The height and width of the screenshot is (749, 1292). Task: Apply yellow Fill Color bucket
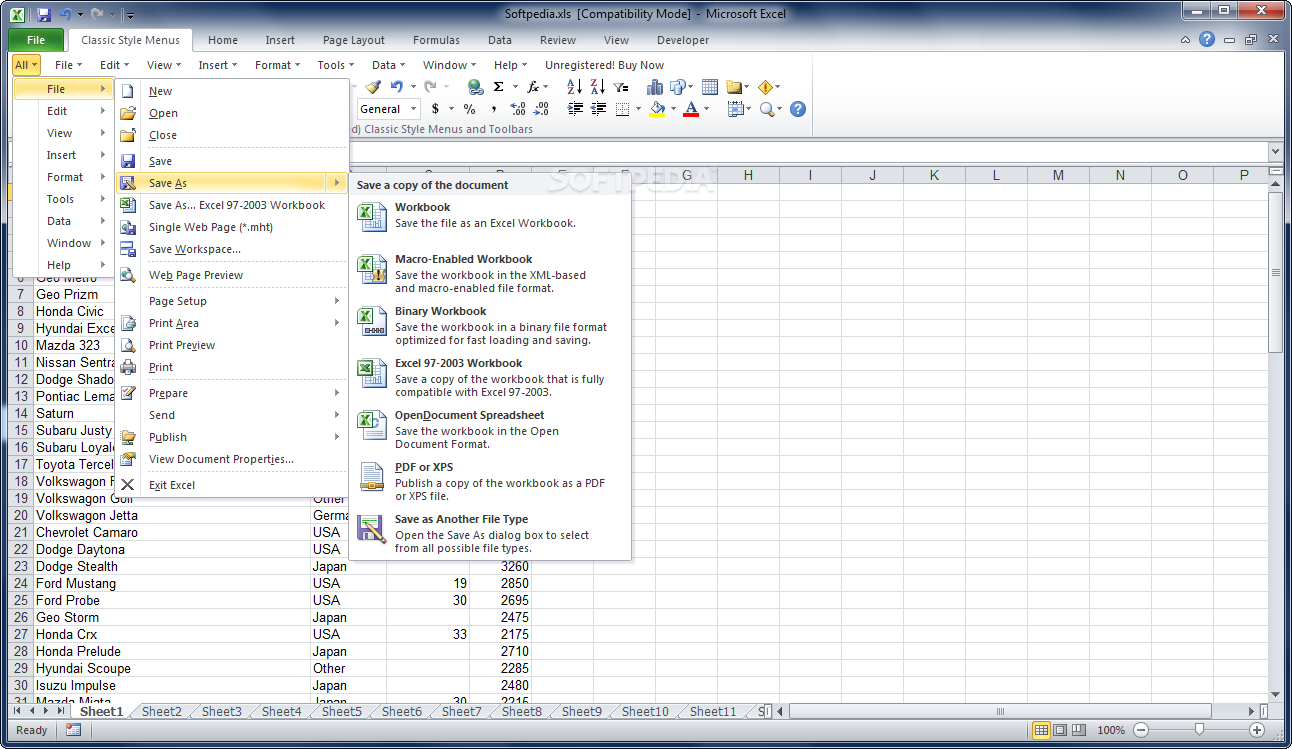click(x=657, y=109)
